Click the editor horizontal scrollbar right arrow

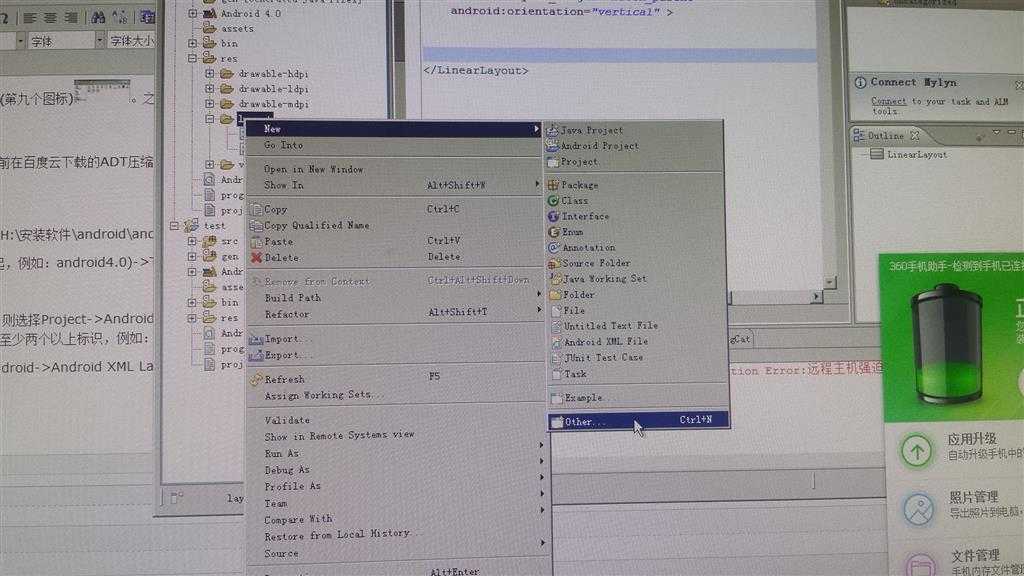(816, 296)
